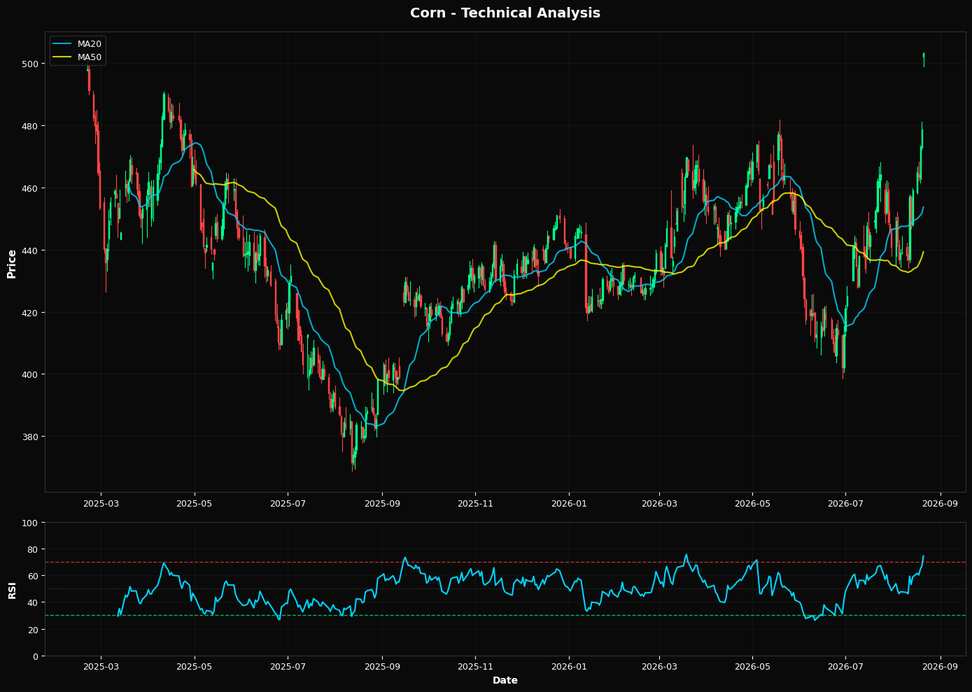The image size is (972, 692).
Task: Click 2026-03 date under the RSI panel
Action: point(660,667)
